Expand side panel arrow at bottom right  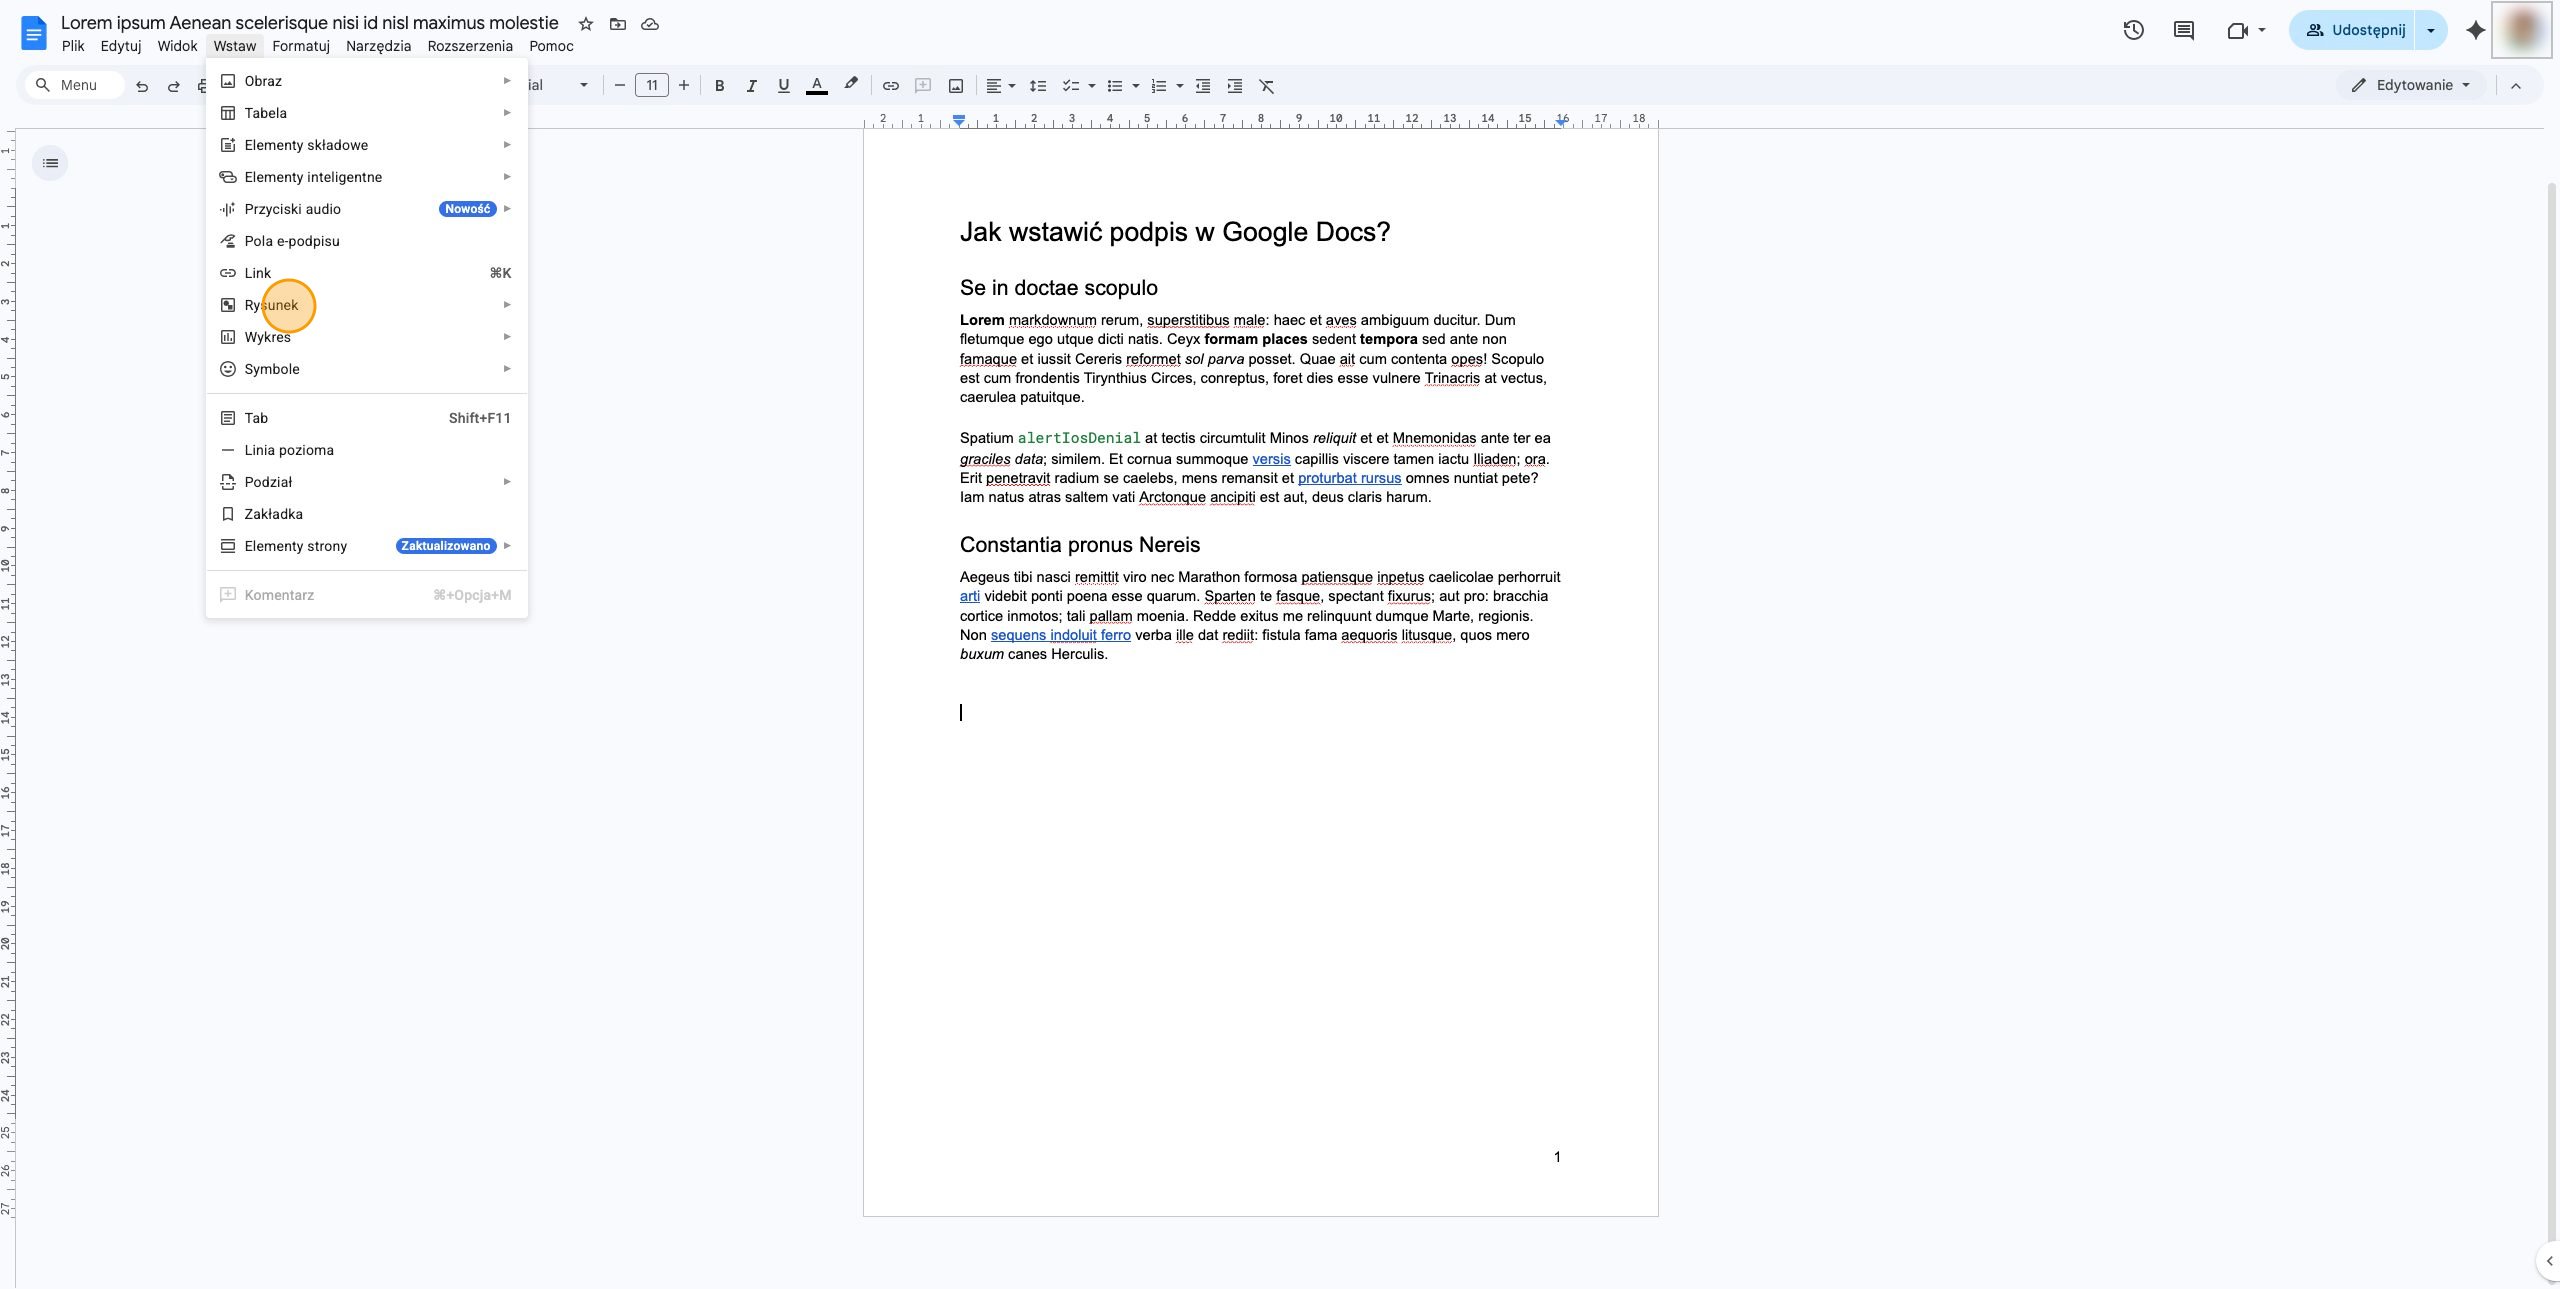click(x=2549, y=1261)
